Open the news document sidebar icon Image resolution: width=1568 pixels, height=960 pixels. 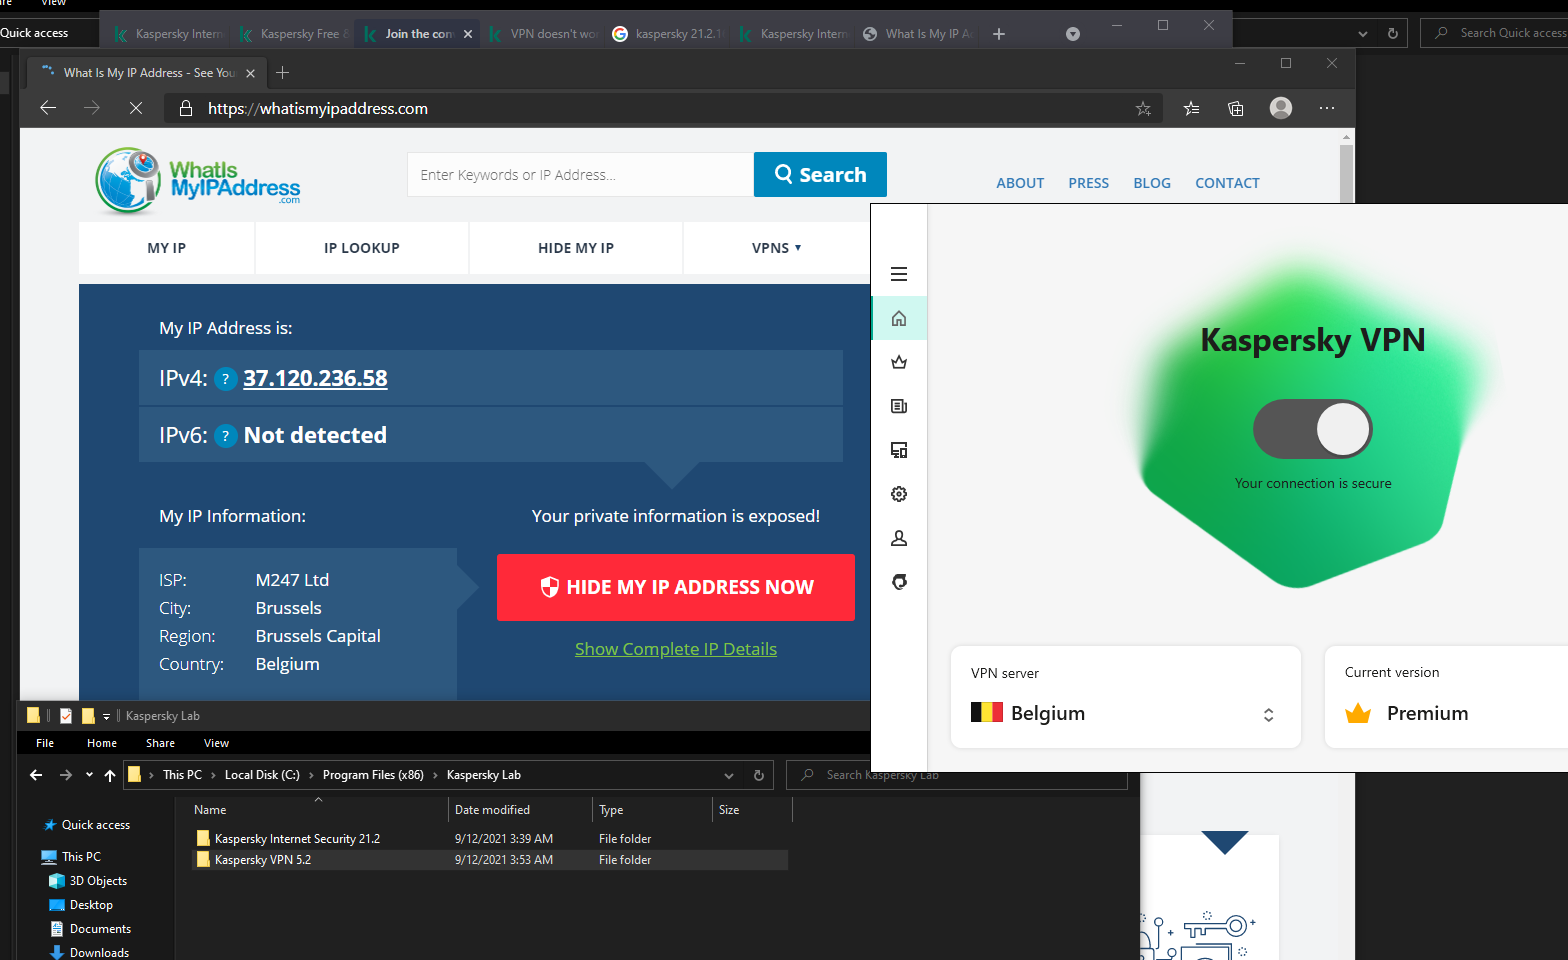[899, 406]
